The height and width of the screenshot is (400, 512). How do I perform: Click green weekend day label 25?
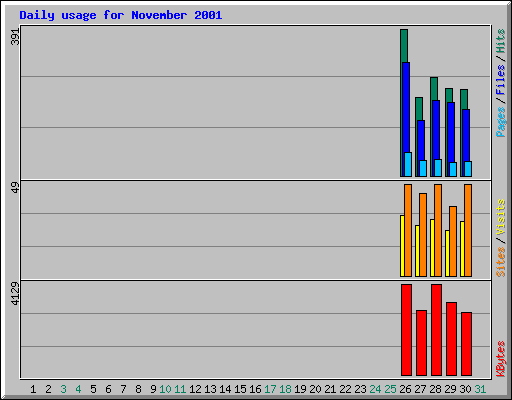(390, 389)
